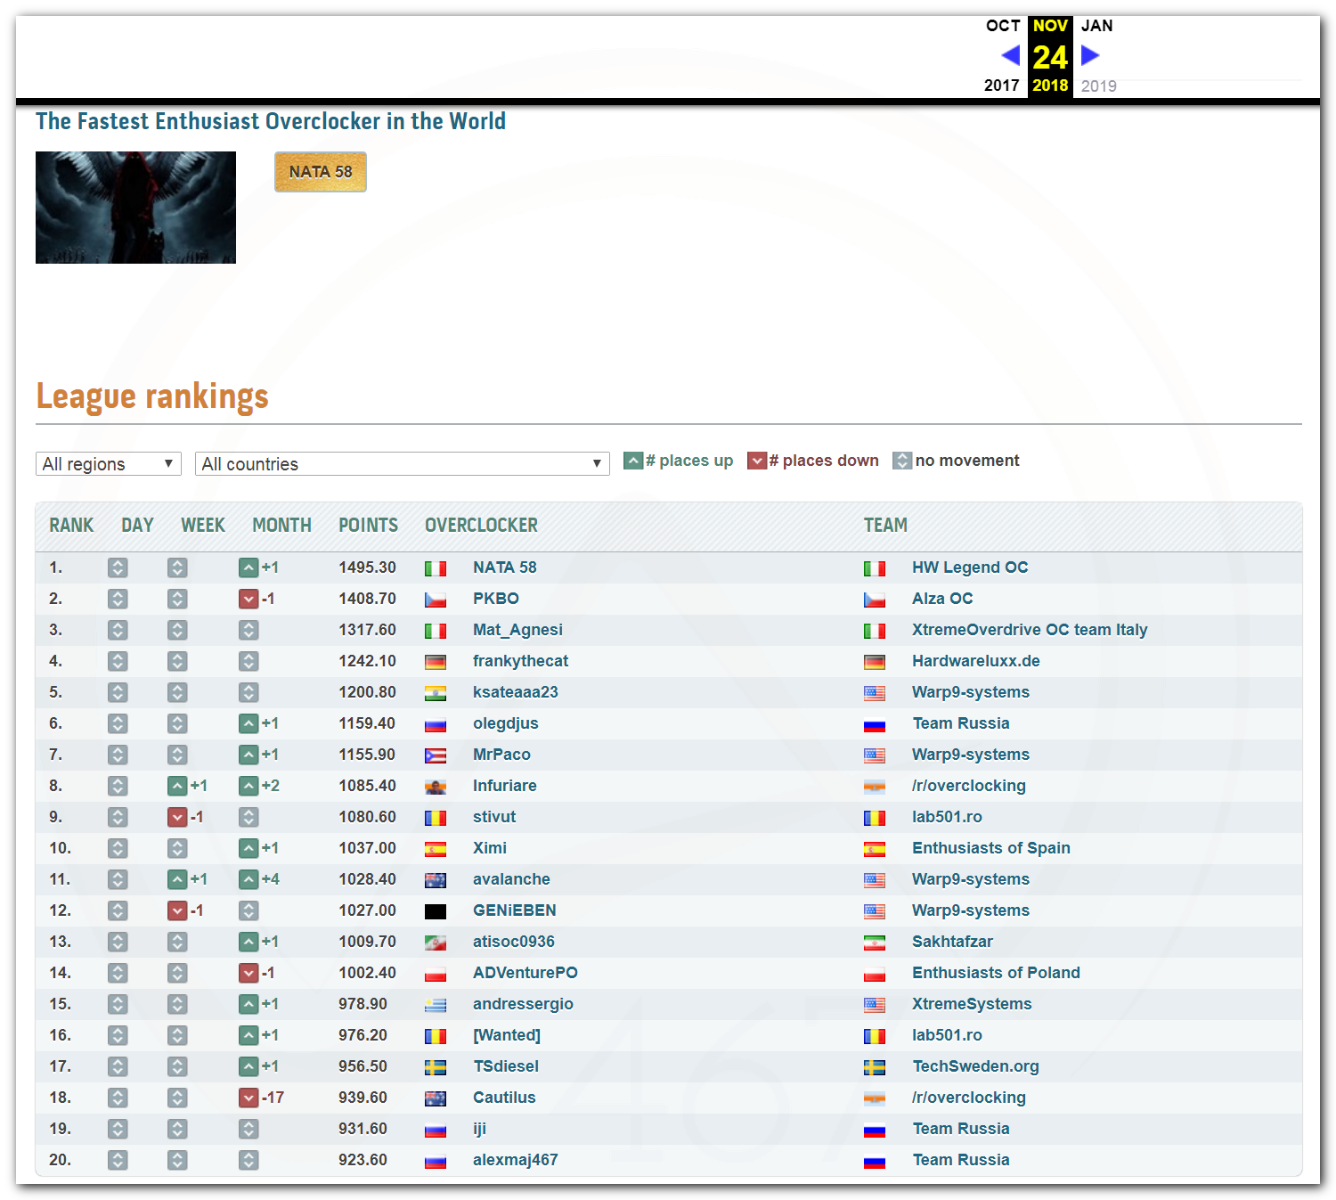The height and width of the screenshot is (1200, 1336).
Task: Sort by DAY column header
Action: (137, 525)
